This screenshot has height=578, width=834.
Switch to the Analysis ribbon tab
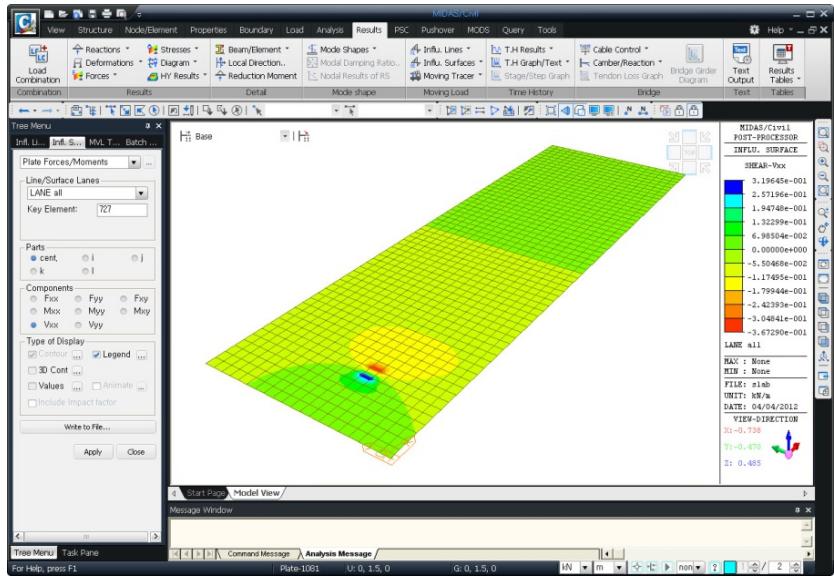click(x=329, y=30)
